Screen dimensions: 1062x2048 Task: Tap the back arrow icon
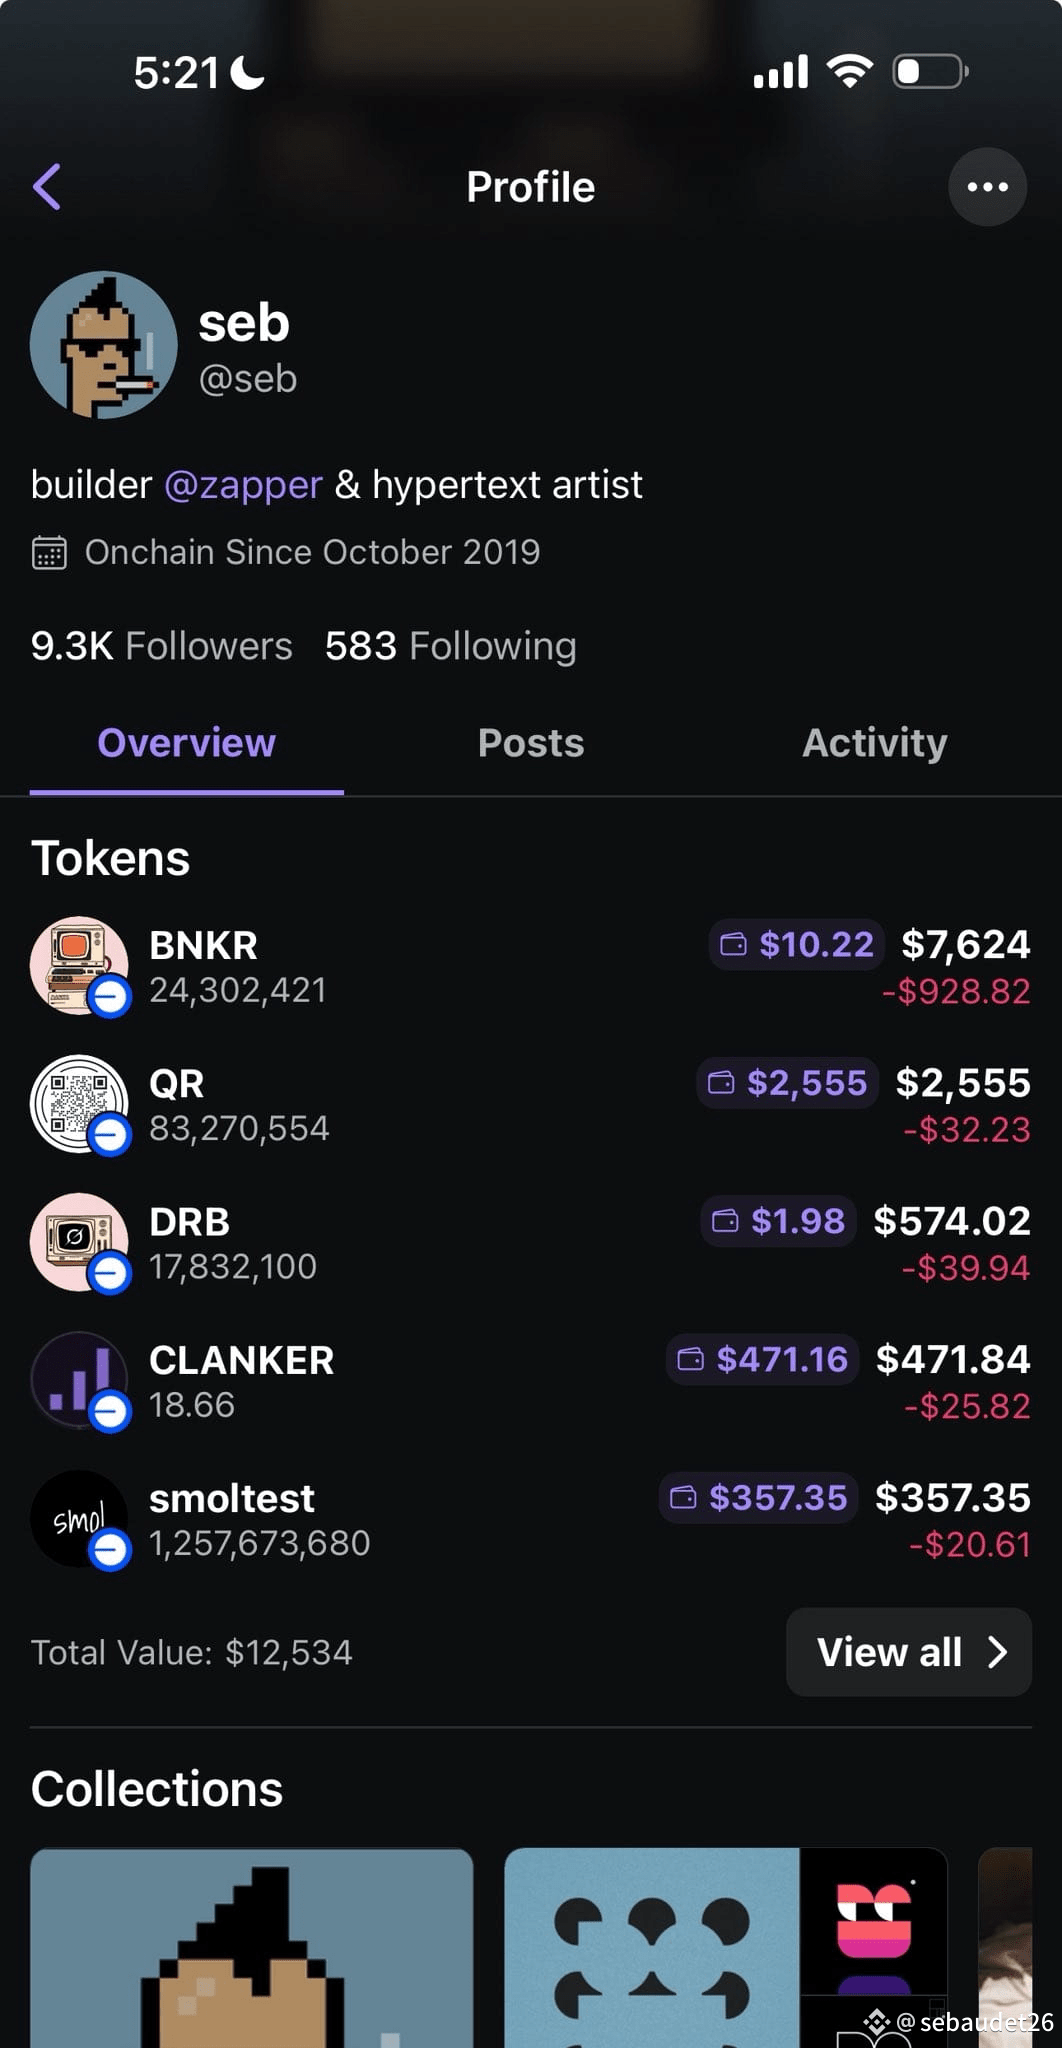coord(47,187)
